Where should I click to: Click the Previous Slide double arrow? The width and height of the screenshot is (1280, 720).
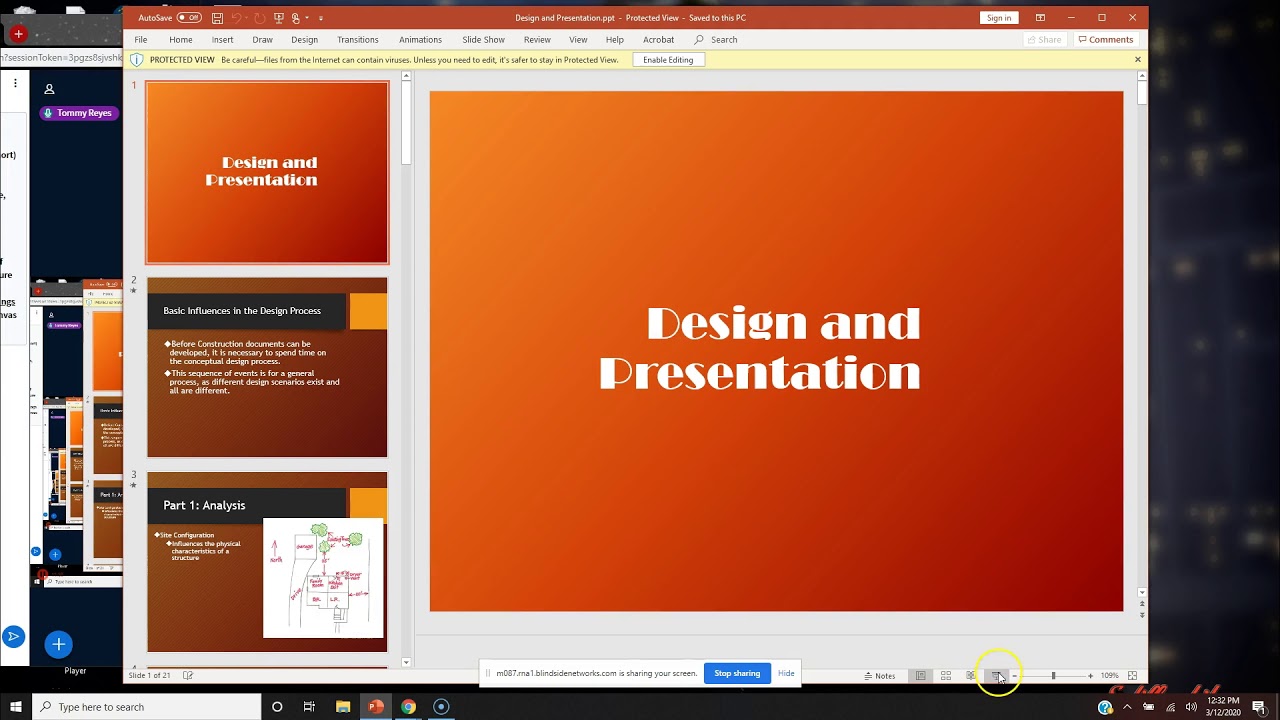pyautogui.click(x=1142, y=603)
